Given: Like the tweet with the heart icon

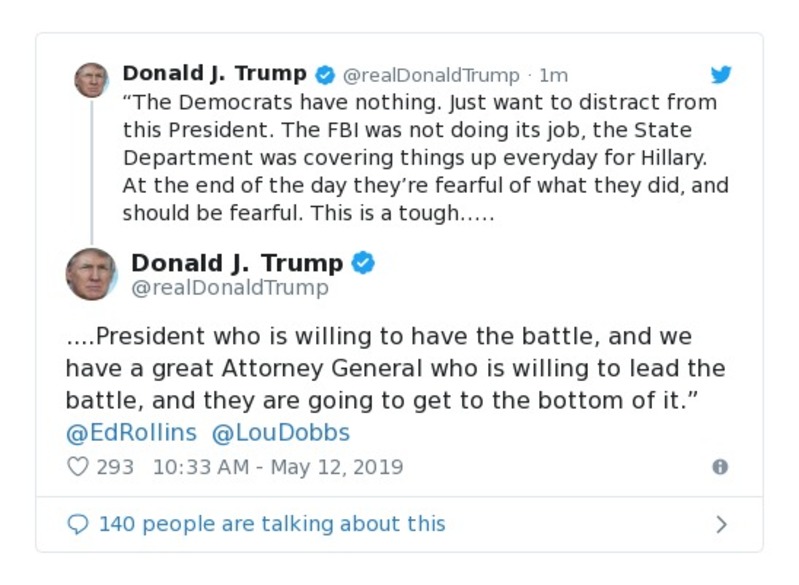Looking at the screenshot, I should click(x=77, y=466).
